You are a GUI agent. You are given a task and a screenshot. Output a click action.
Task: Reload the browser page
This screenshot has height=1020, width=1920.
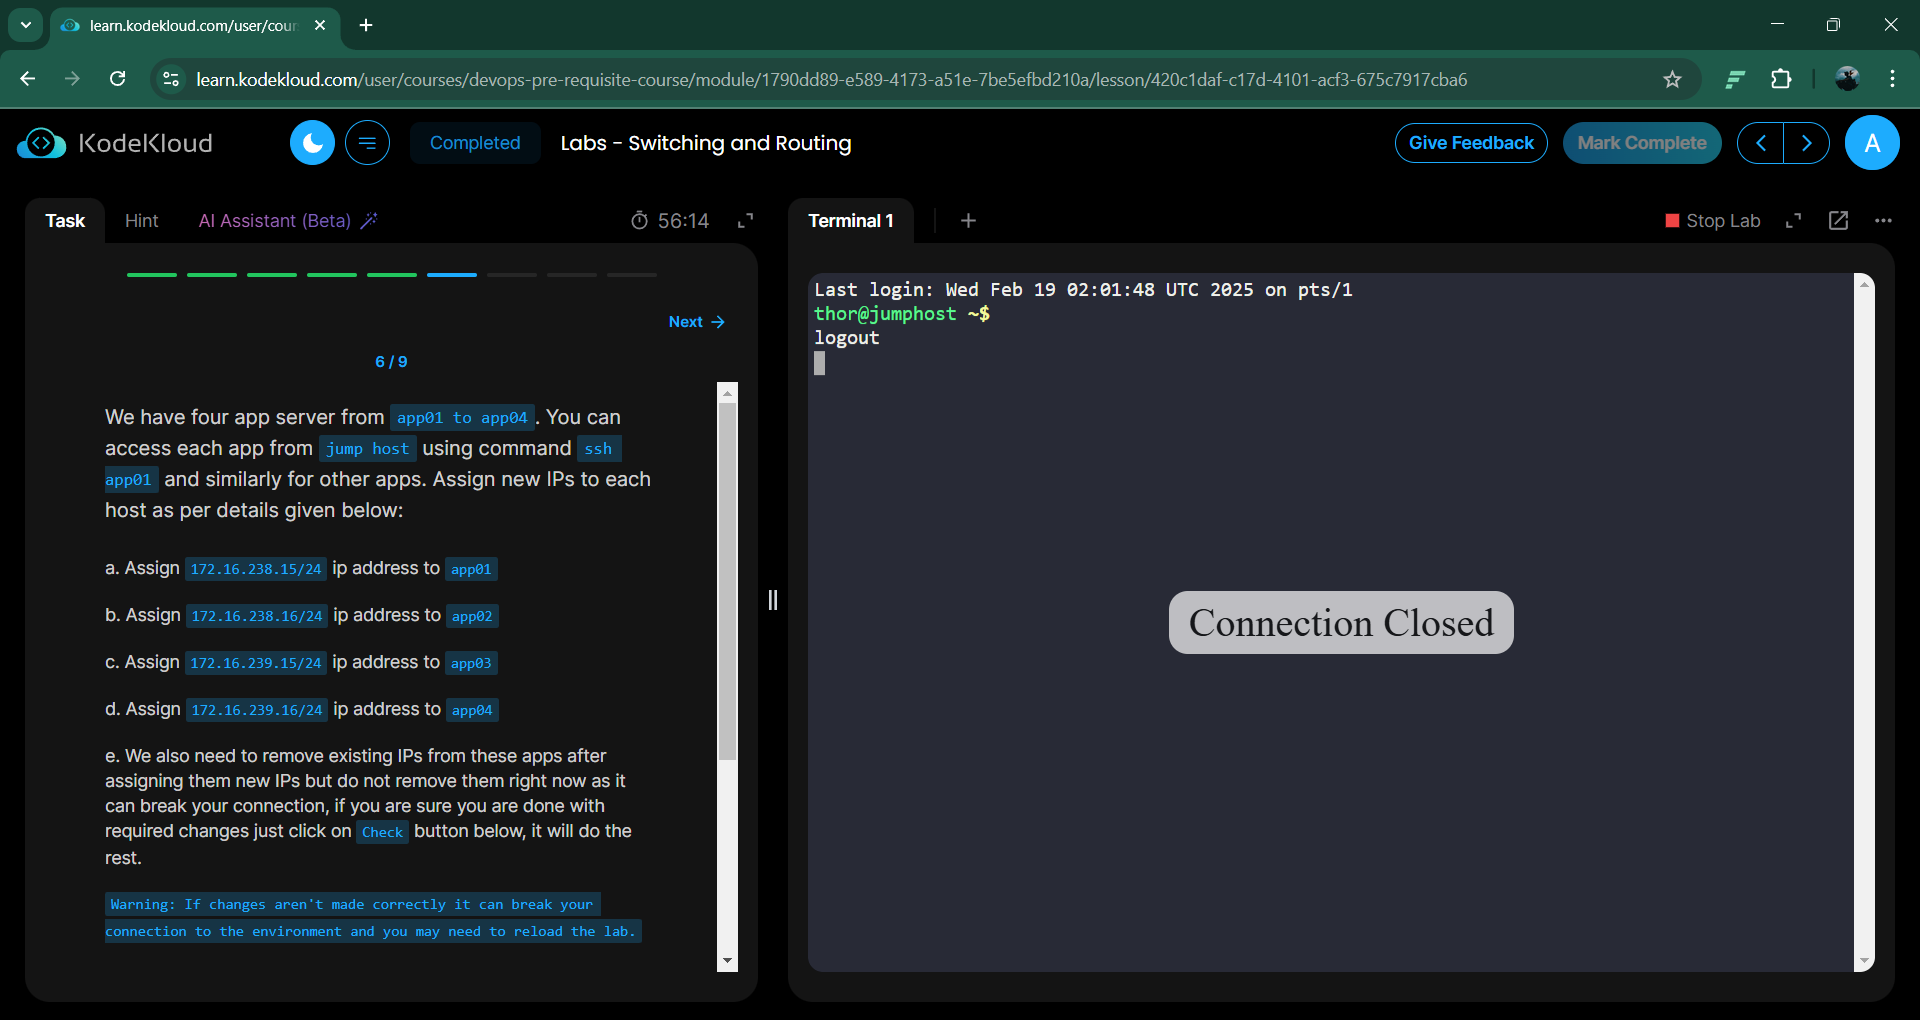point(117,79)
